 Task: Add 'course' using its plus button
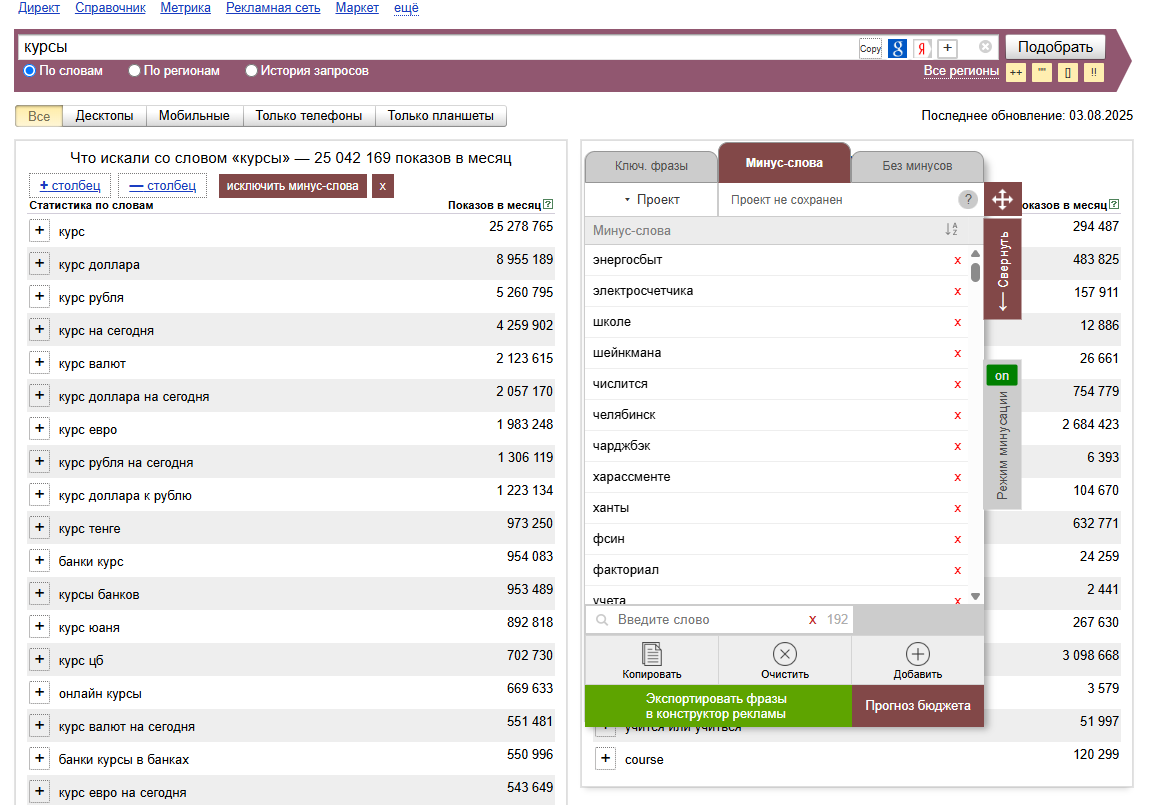click(x=605, y=759)
